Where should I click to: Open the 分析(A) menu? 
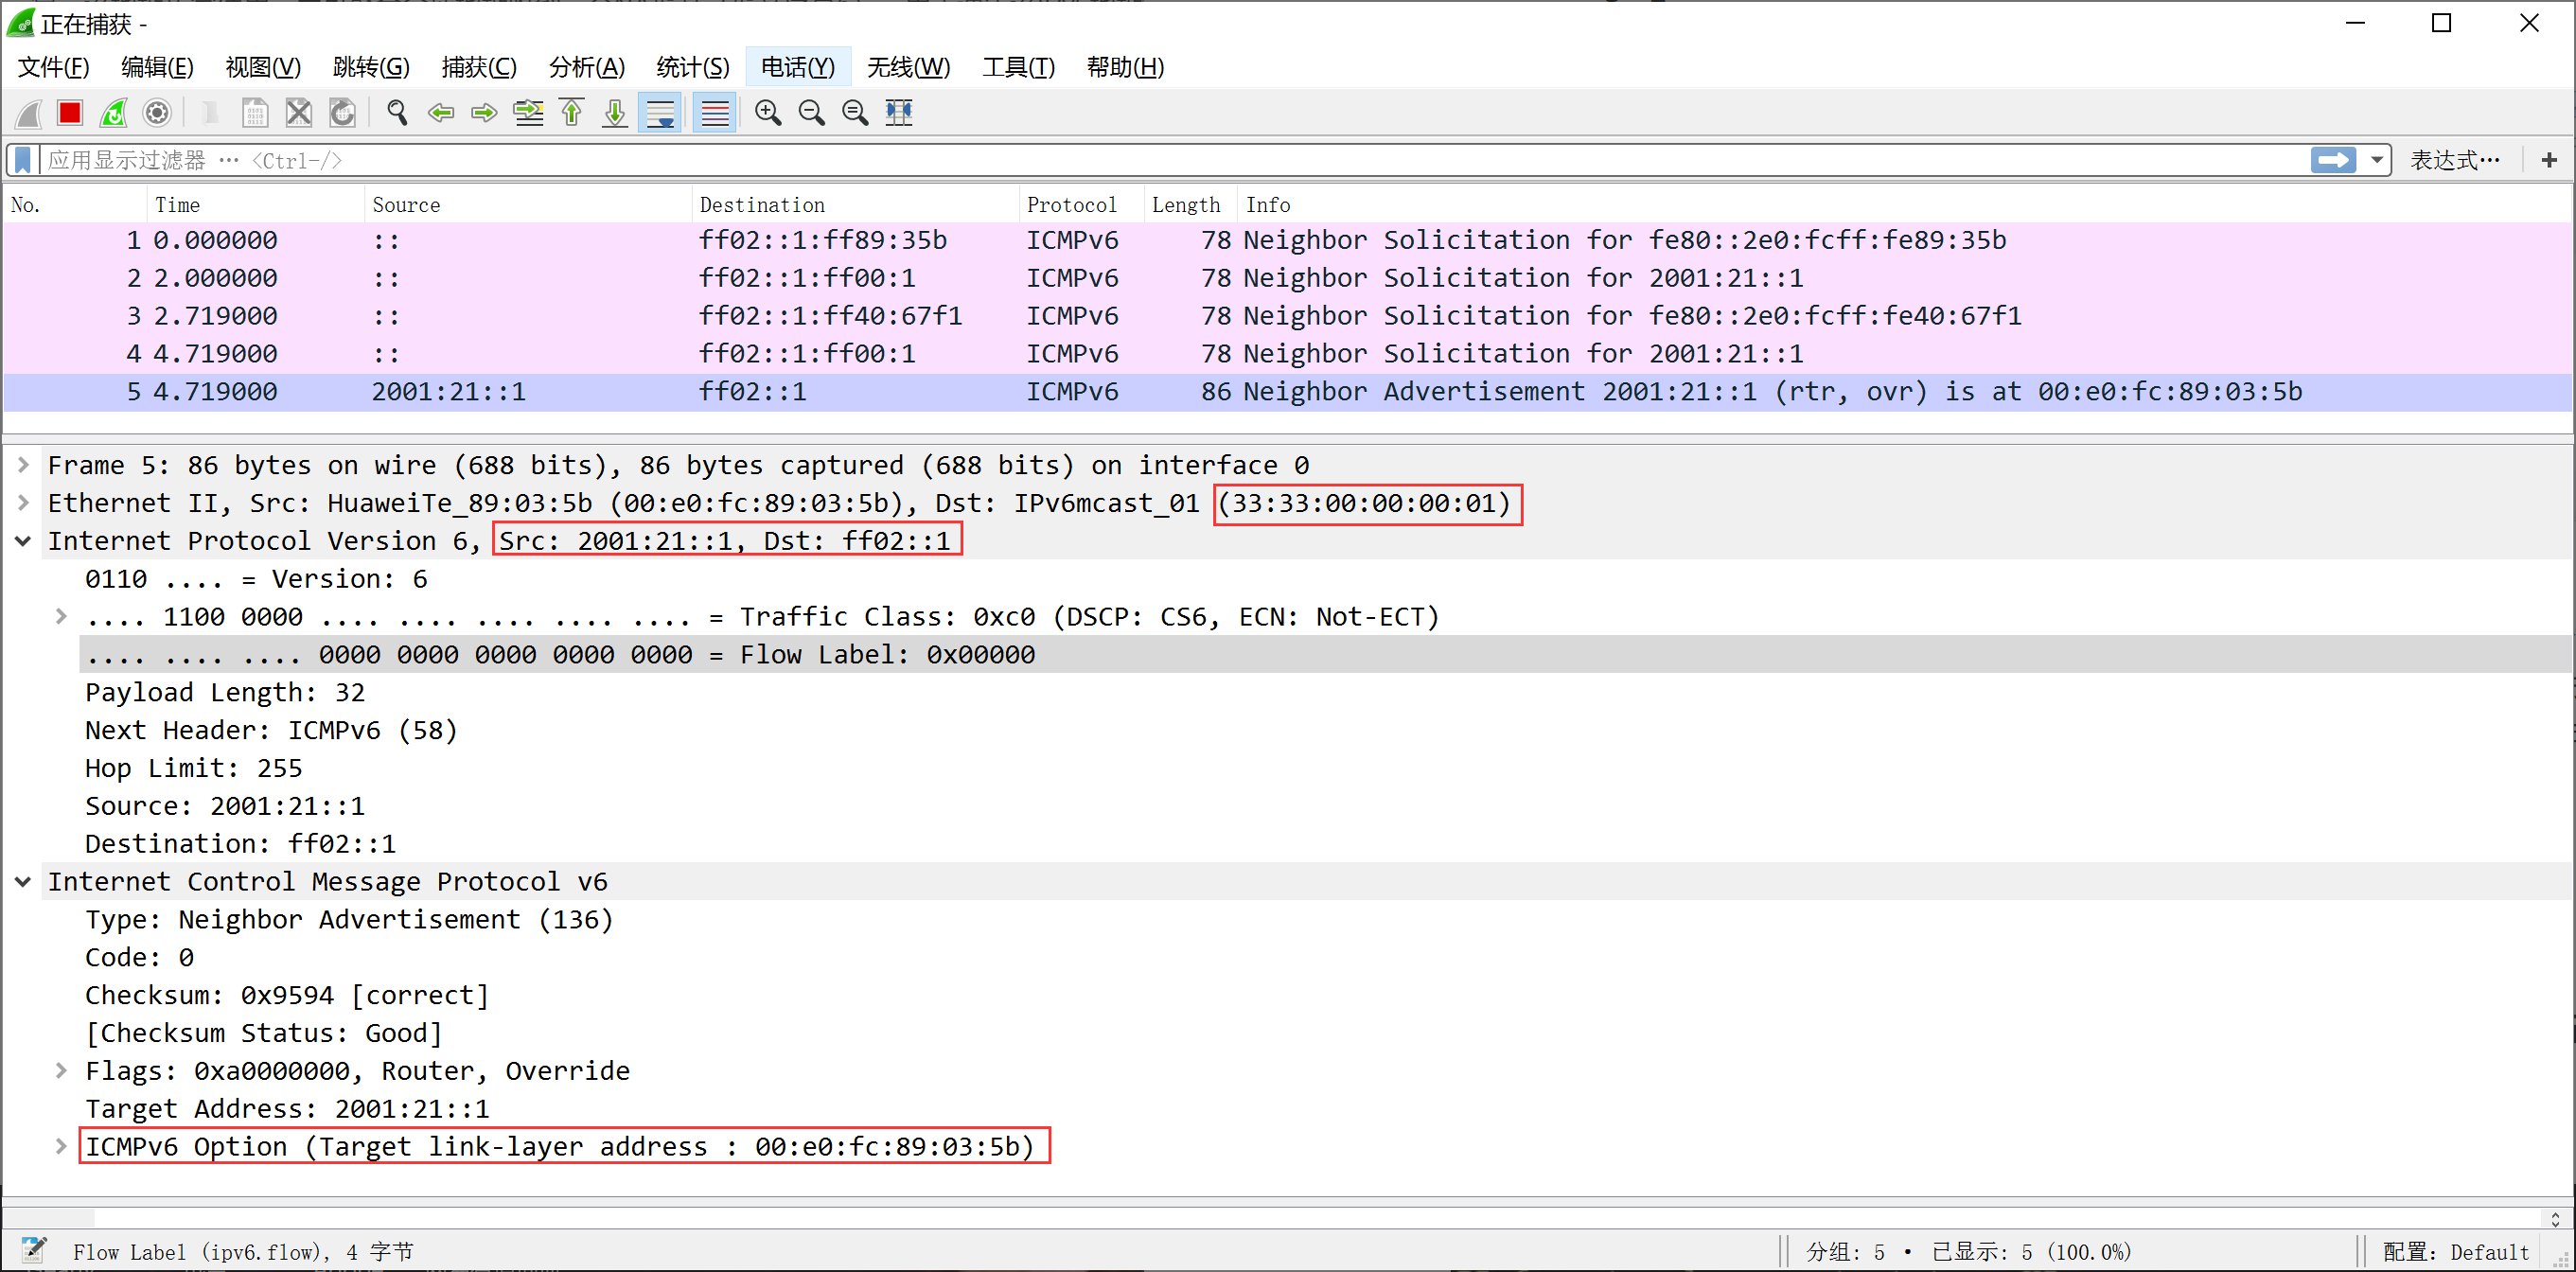click(586, 67)
